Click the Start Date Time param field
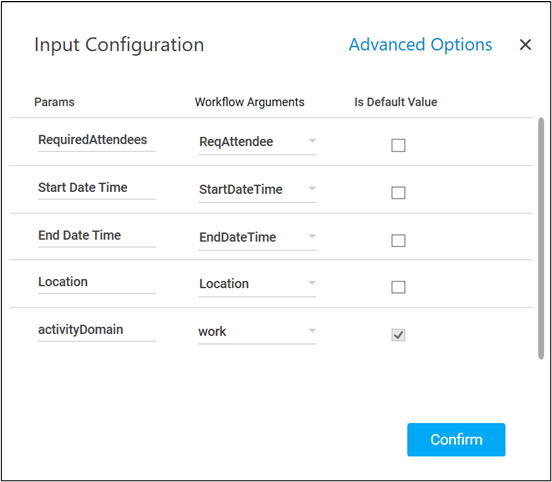The image size is (552, 482). (x=97, y=188)
